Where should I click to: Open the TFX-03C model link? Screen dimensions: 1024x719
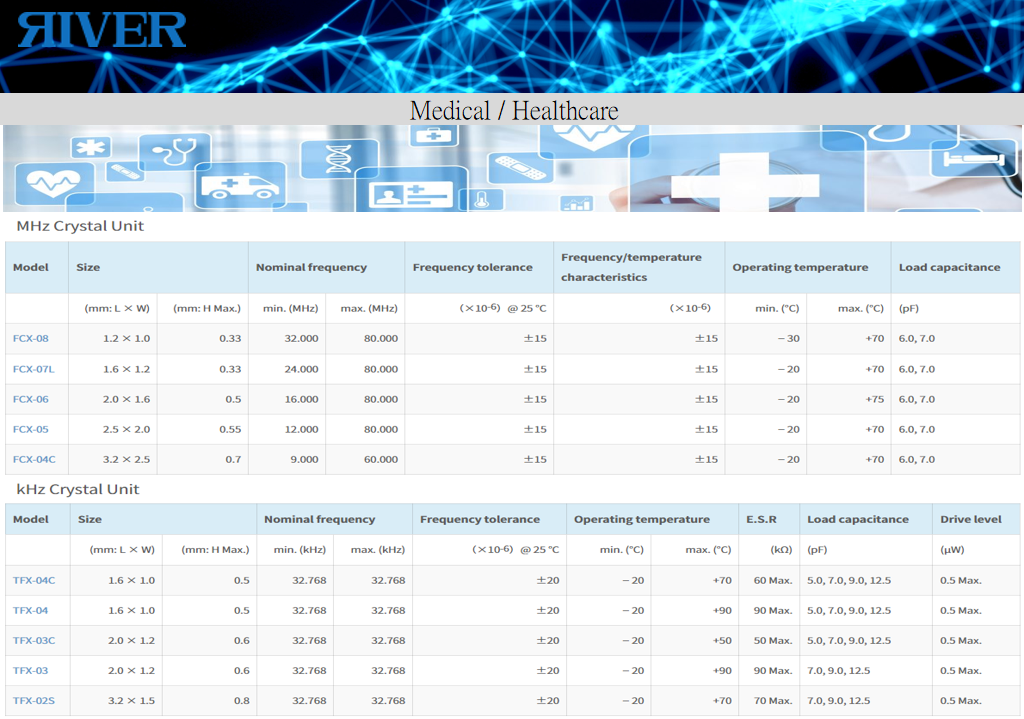[34, 640]
